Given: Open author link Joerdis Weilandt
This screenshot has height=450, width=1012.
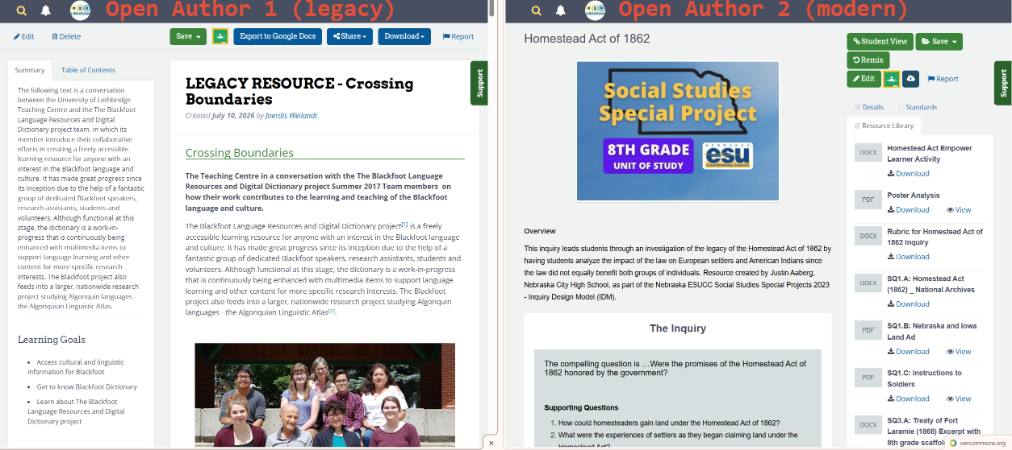Looking at the screenshot, I should [291, 116].
